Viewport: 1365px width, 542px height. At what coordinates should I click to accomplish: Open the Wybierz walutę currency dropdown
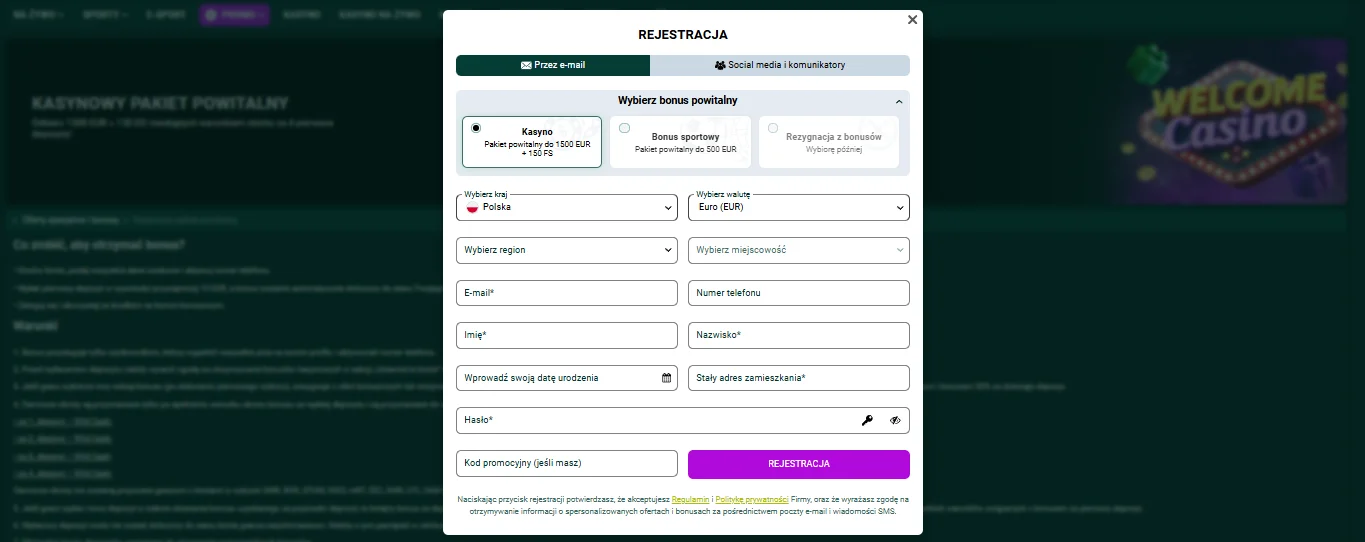(798, 207)
